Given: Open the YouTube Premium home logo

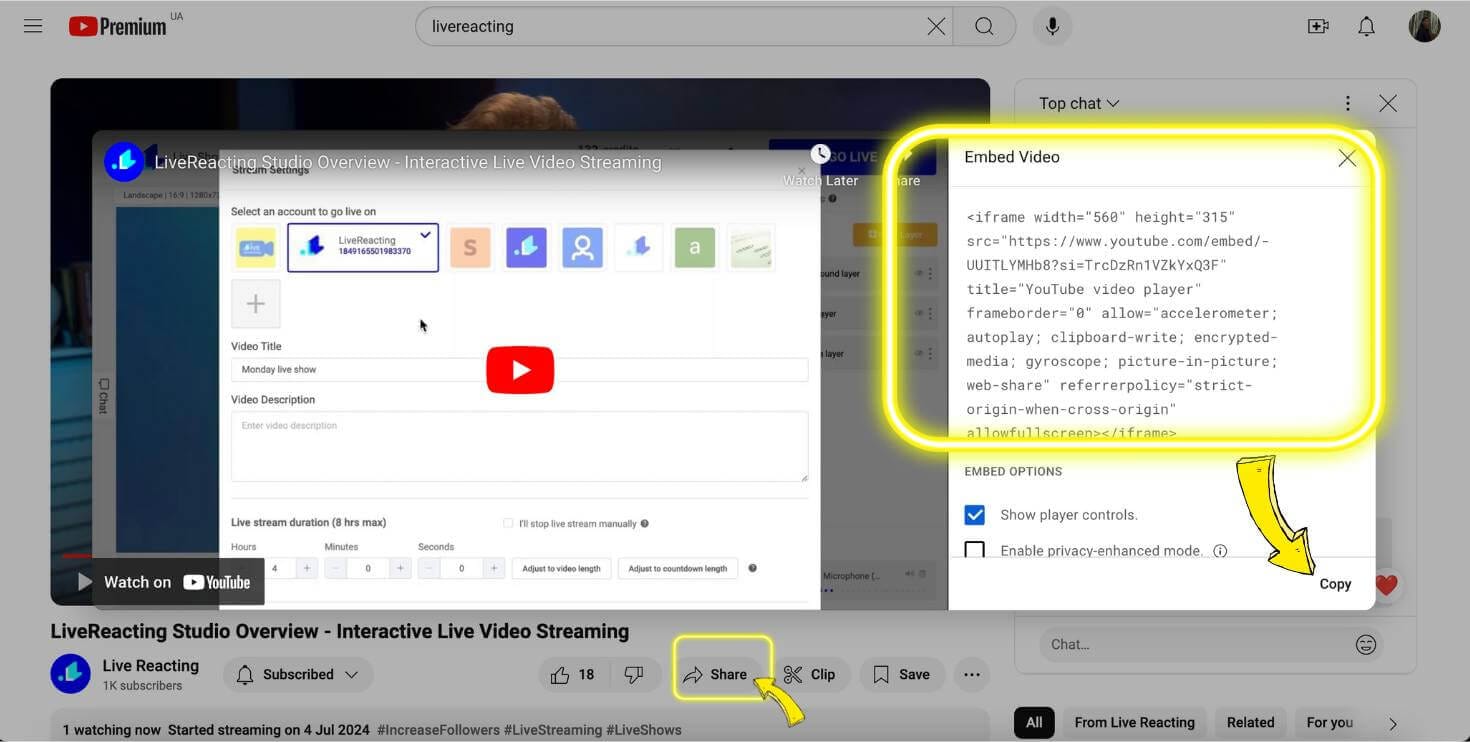Looking at the screenshot, I should coord(117,26).
